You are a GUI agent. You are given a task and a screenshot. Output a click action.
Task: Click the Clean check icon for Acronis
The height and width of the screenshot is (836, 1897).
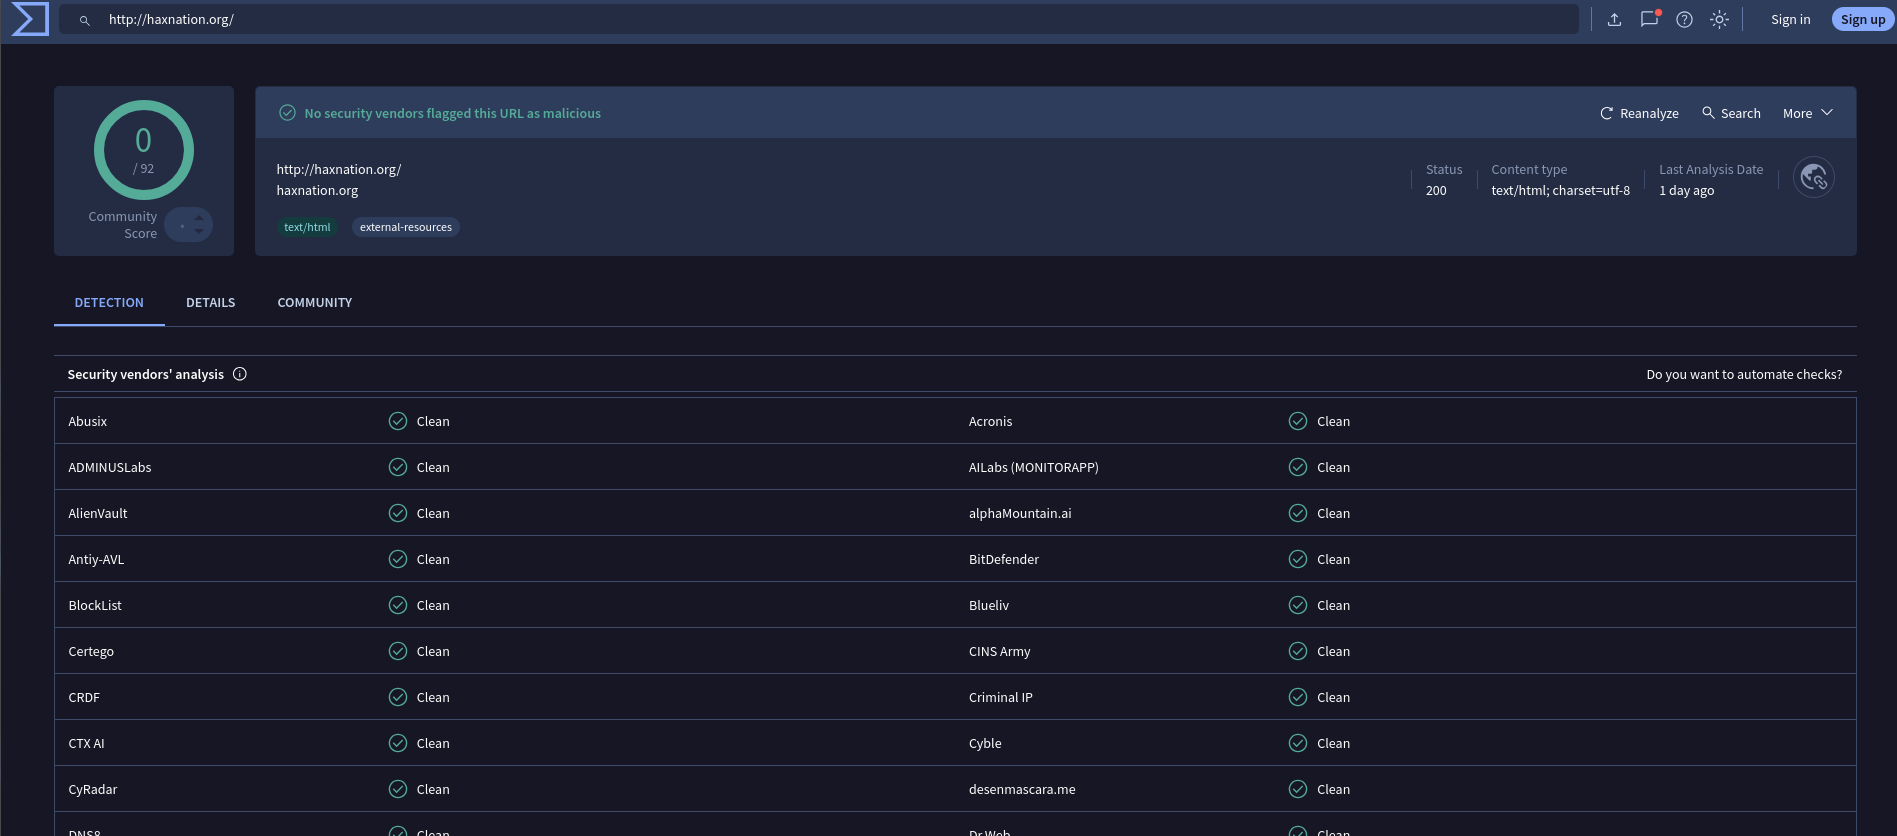[1298, 421]
